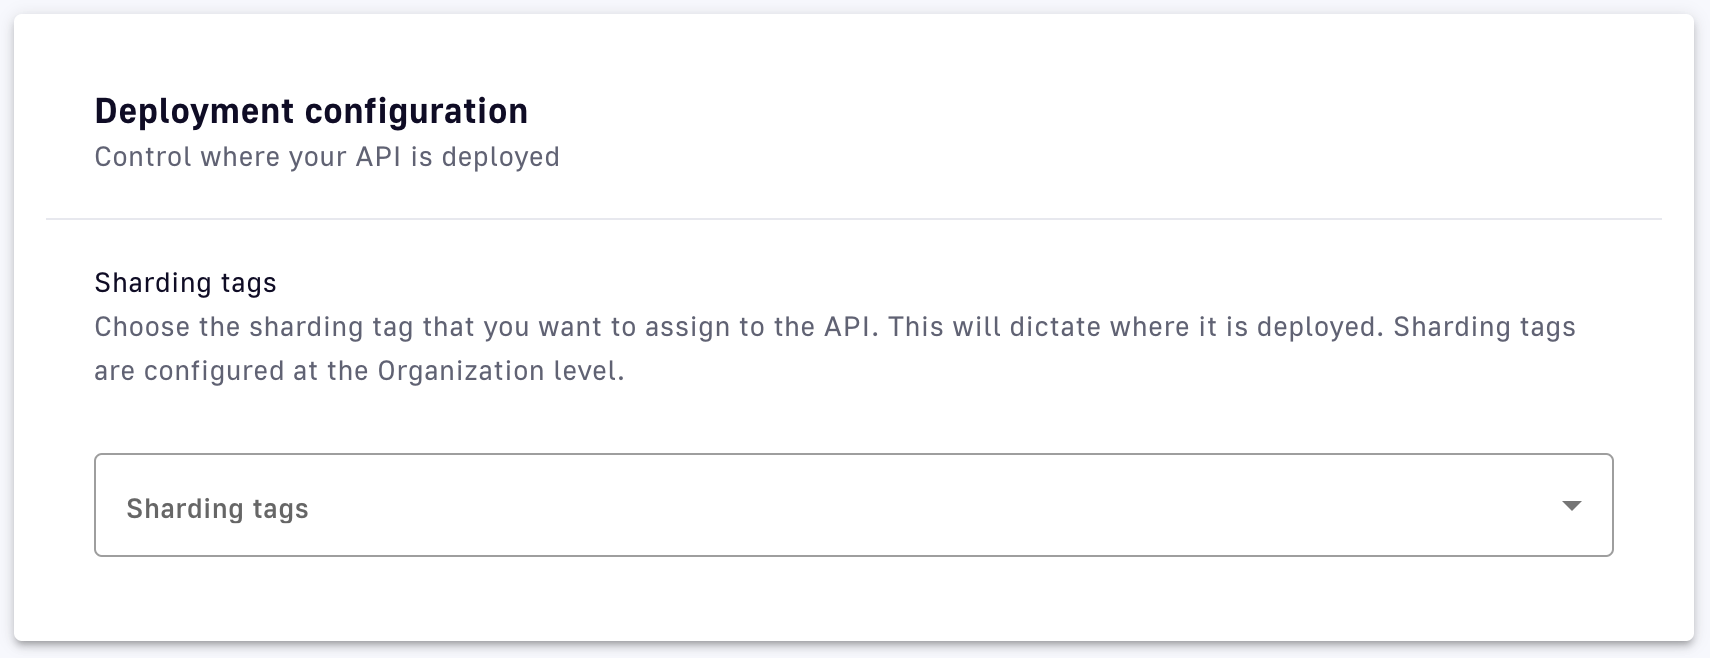Open the Sharding tags dropdown arrow
1710x658 pixels.
point(1571,506)
